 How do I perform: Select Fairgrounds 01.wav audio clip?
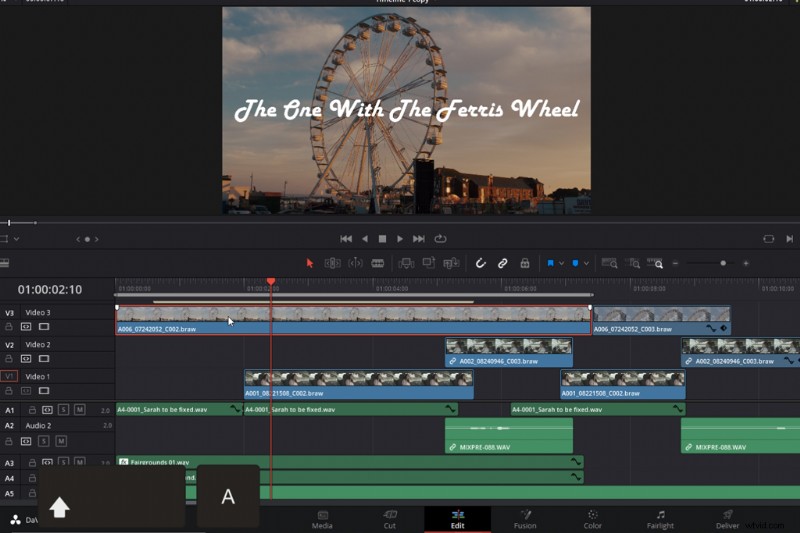pyautogui.click(x=350, y=462)
